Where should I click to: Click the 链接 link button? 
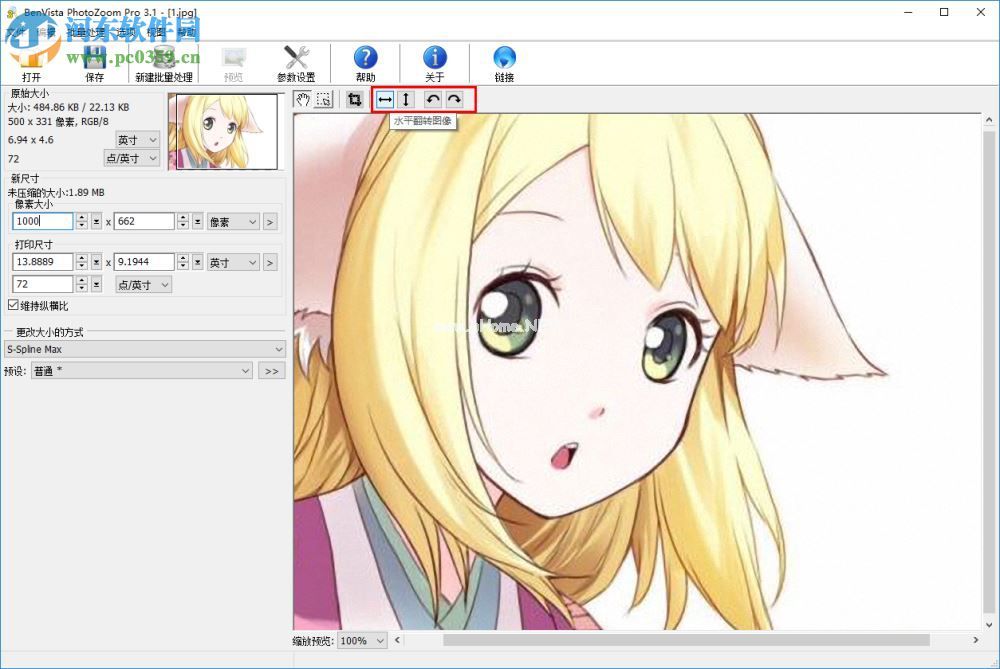503,62
